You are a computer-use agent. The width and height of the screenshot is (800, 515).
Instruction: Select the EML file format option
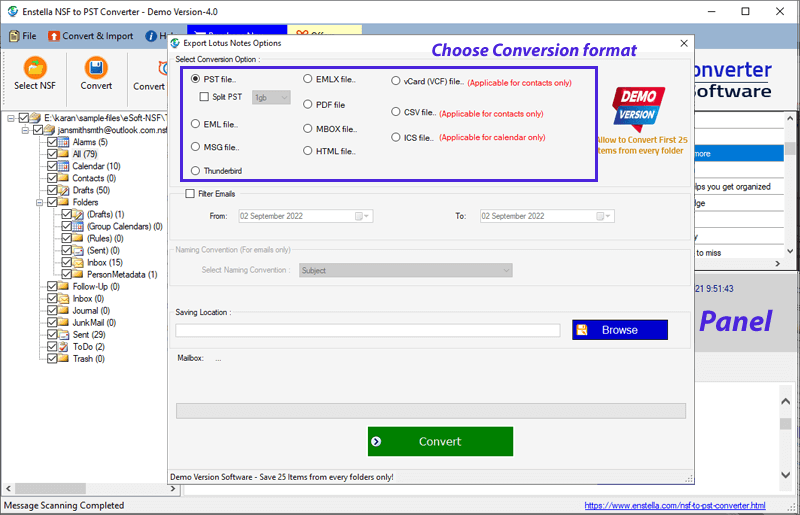195,124
